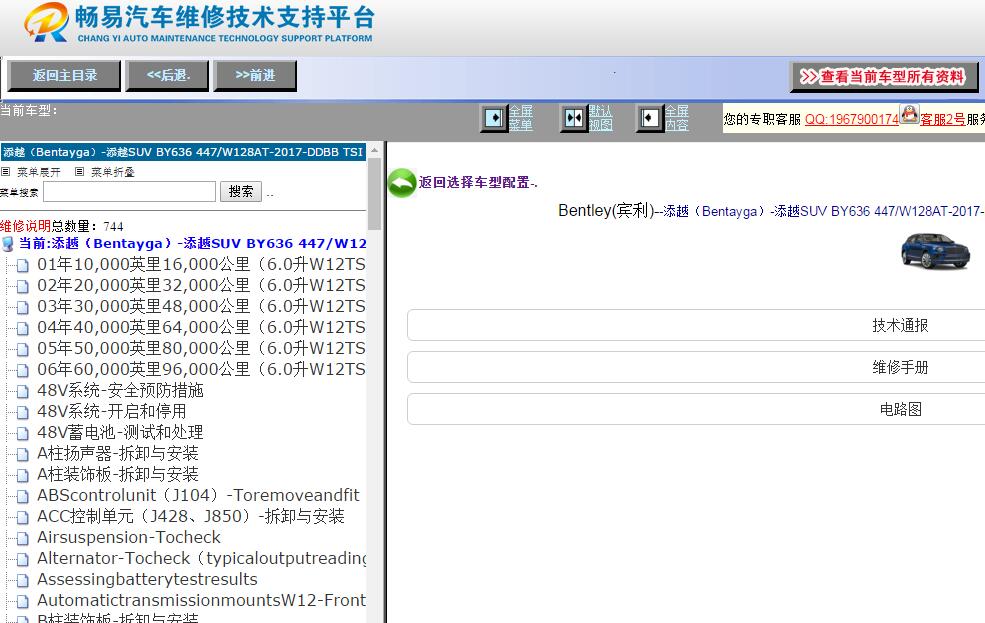Click the blue Bentayga car thumbnail
The width and height of the screenshot is (985, 623).
[x=935, y=251]
